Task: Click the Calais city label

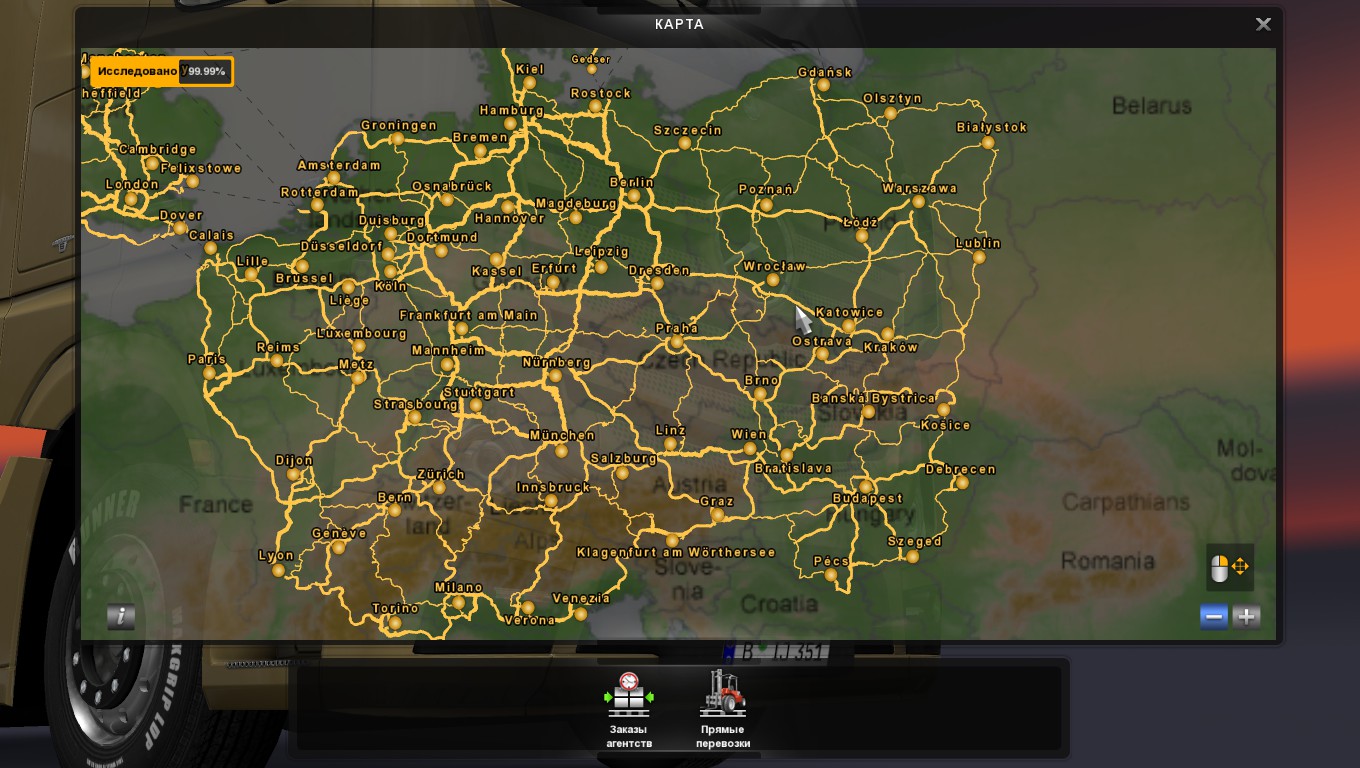Action: coord(211,236)
